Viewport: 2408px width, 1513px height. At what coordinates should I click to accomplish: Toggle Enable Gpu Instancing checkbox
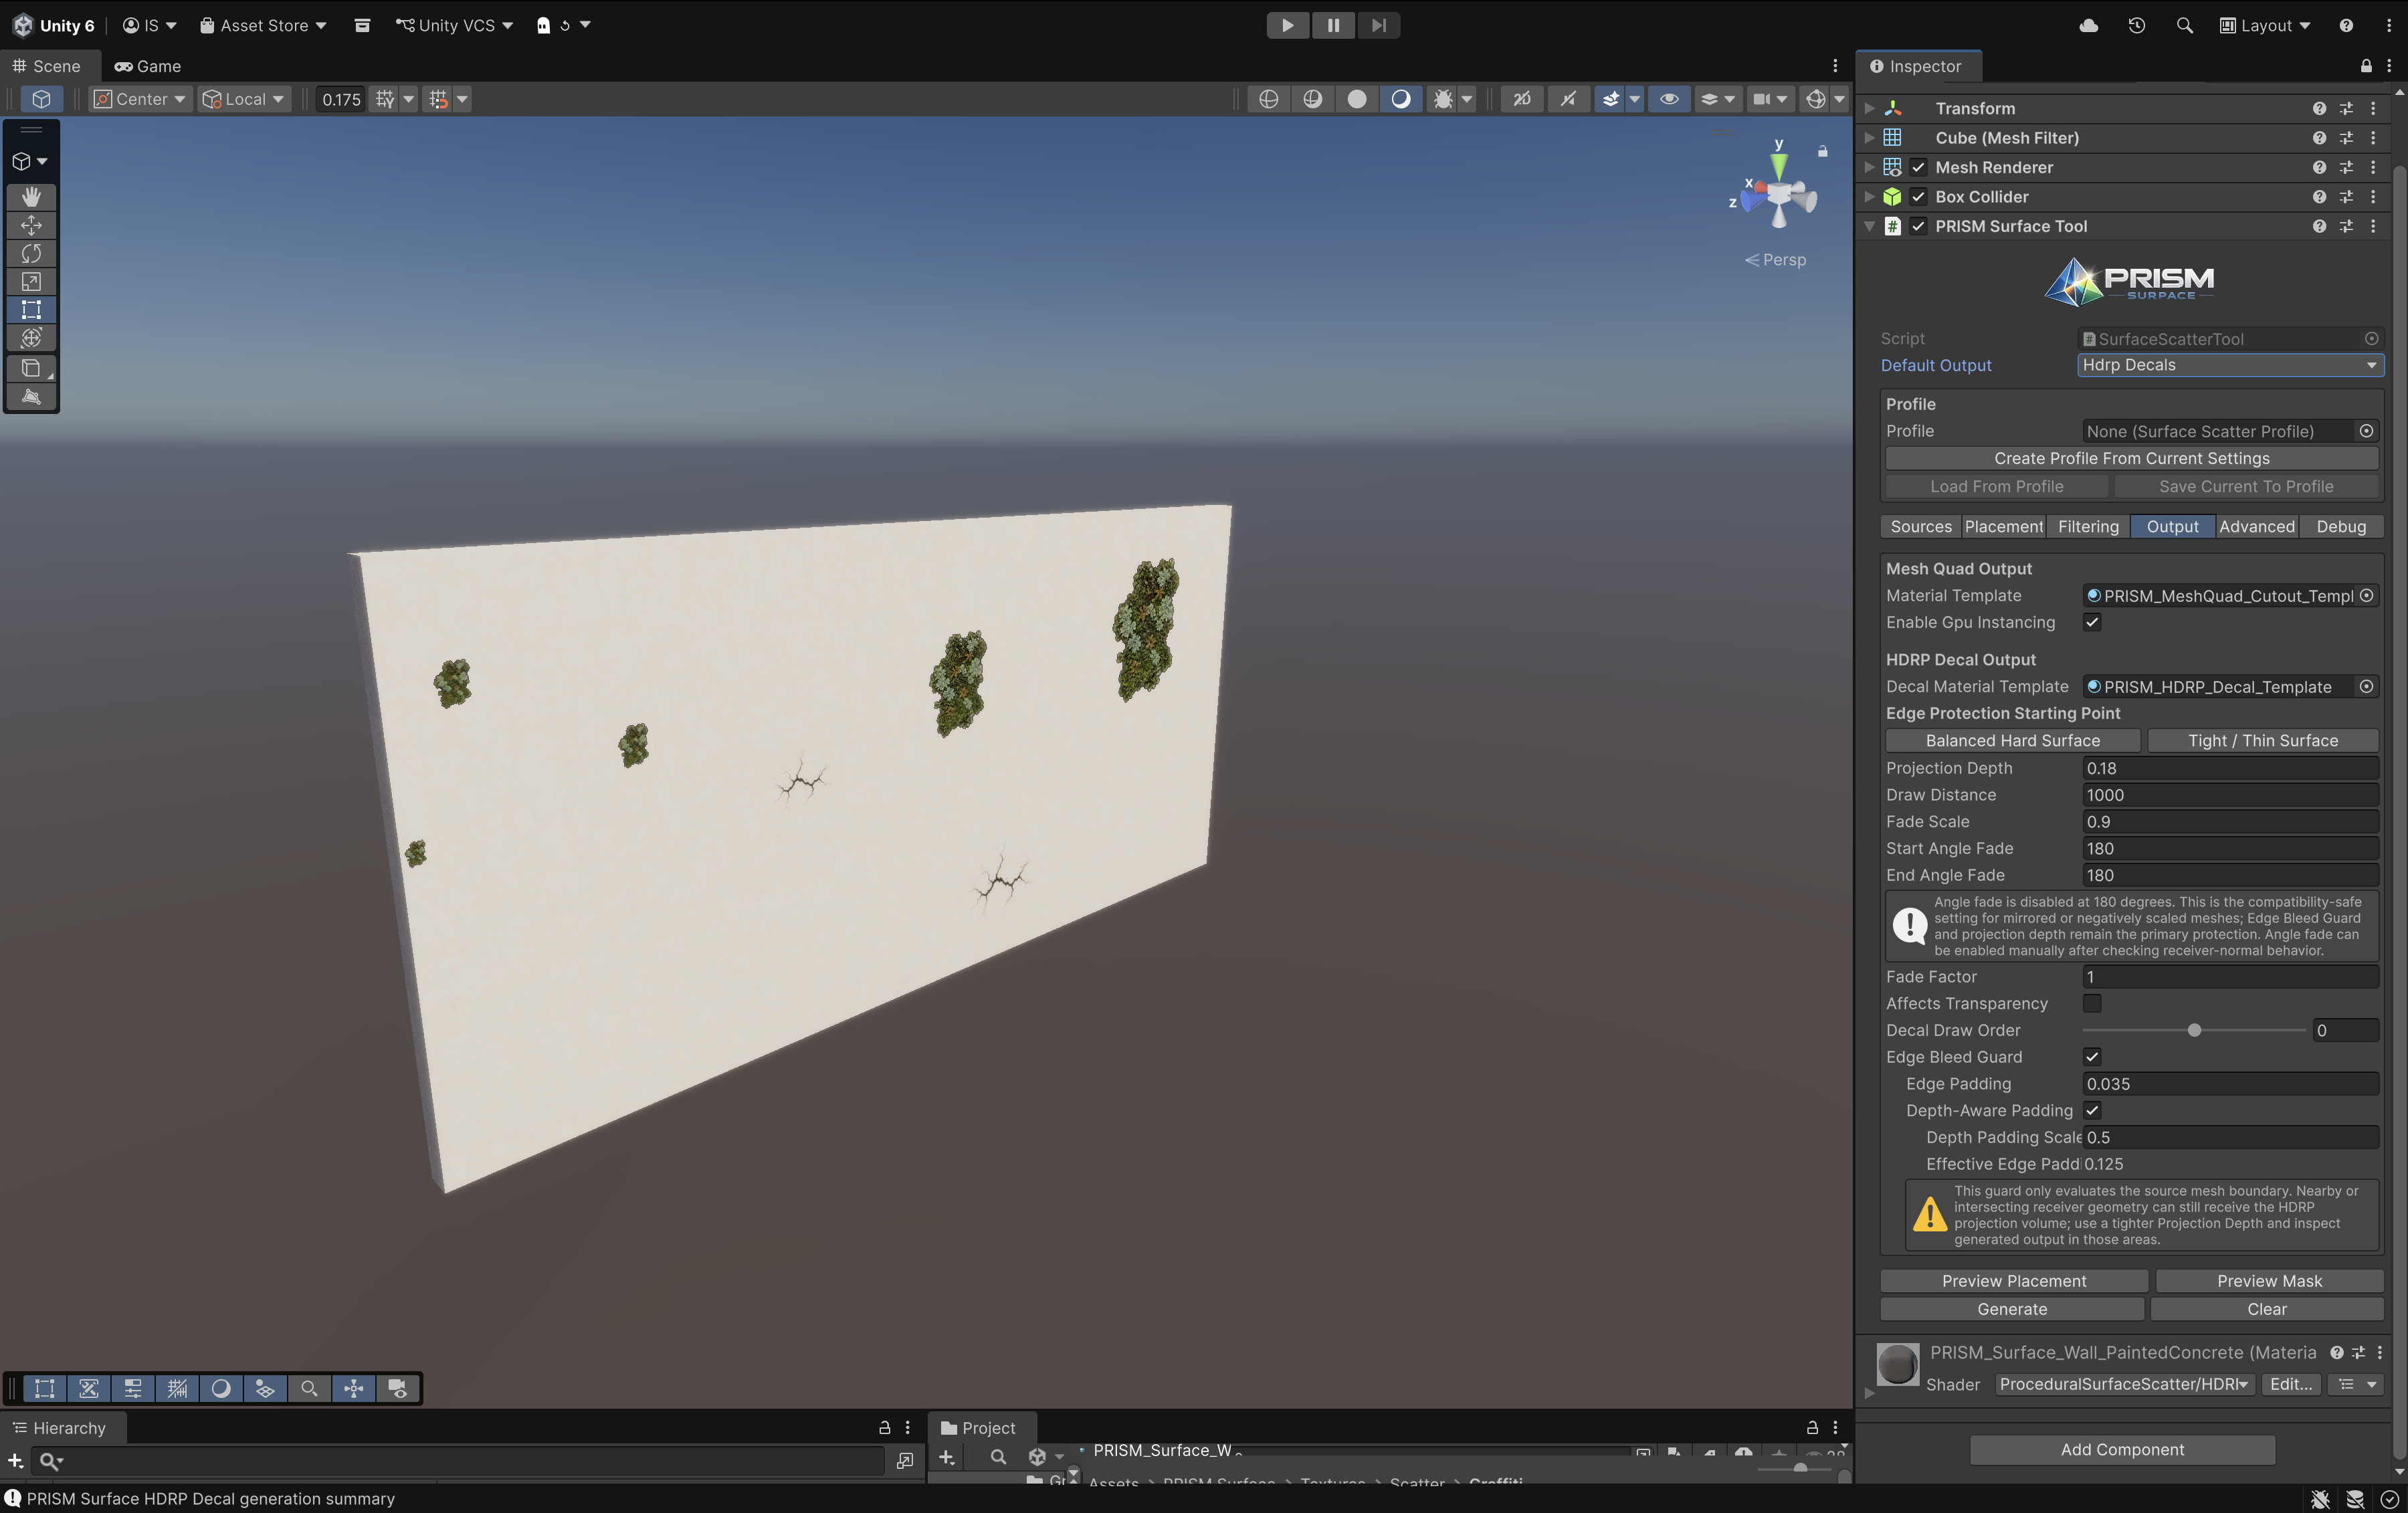(x=2092, y=622)
